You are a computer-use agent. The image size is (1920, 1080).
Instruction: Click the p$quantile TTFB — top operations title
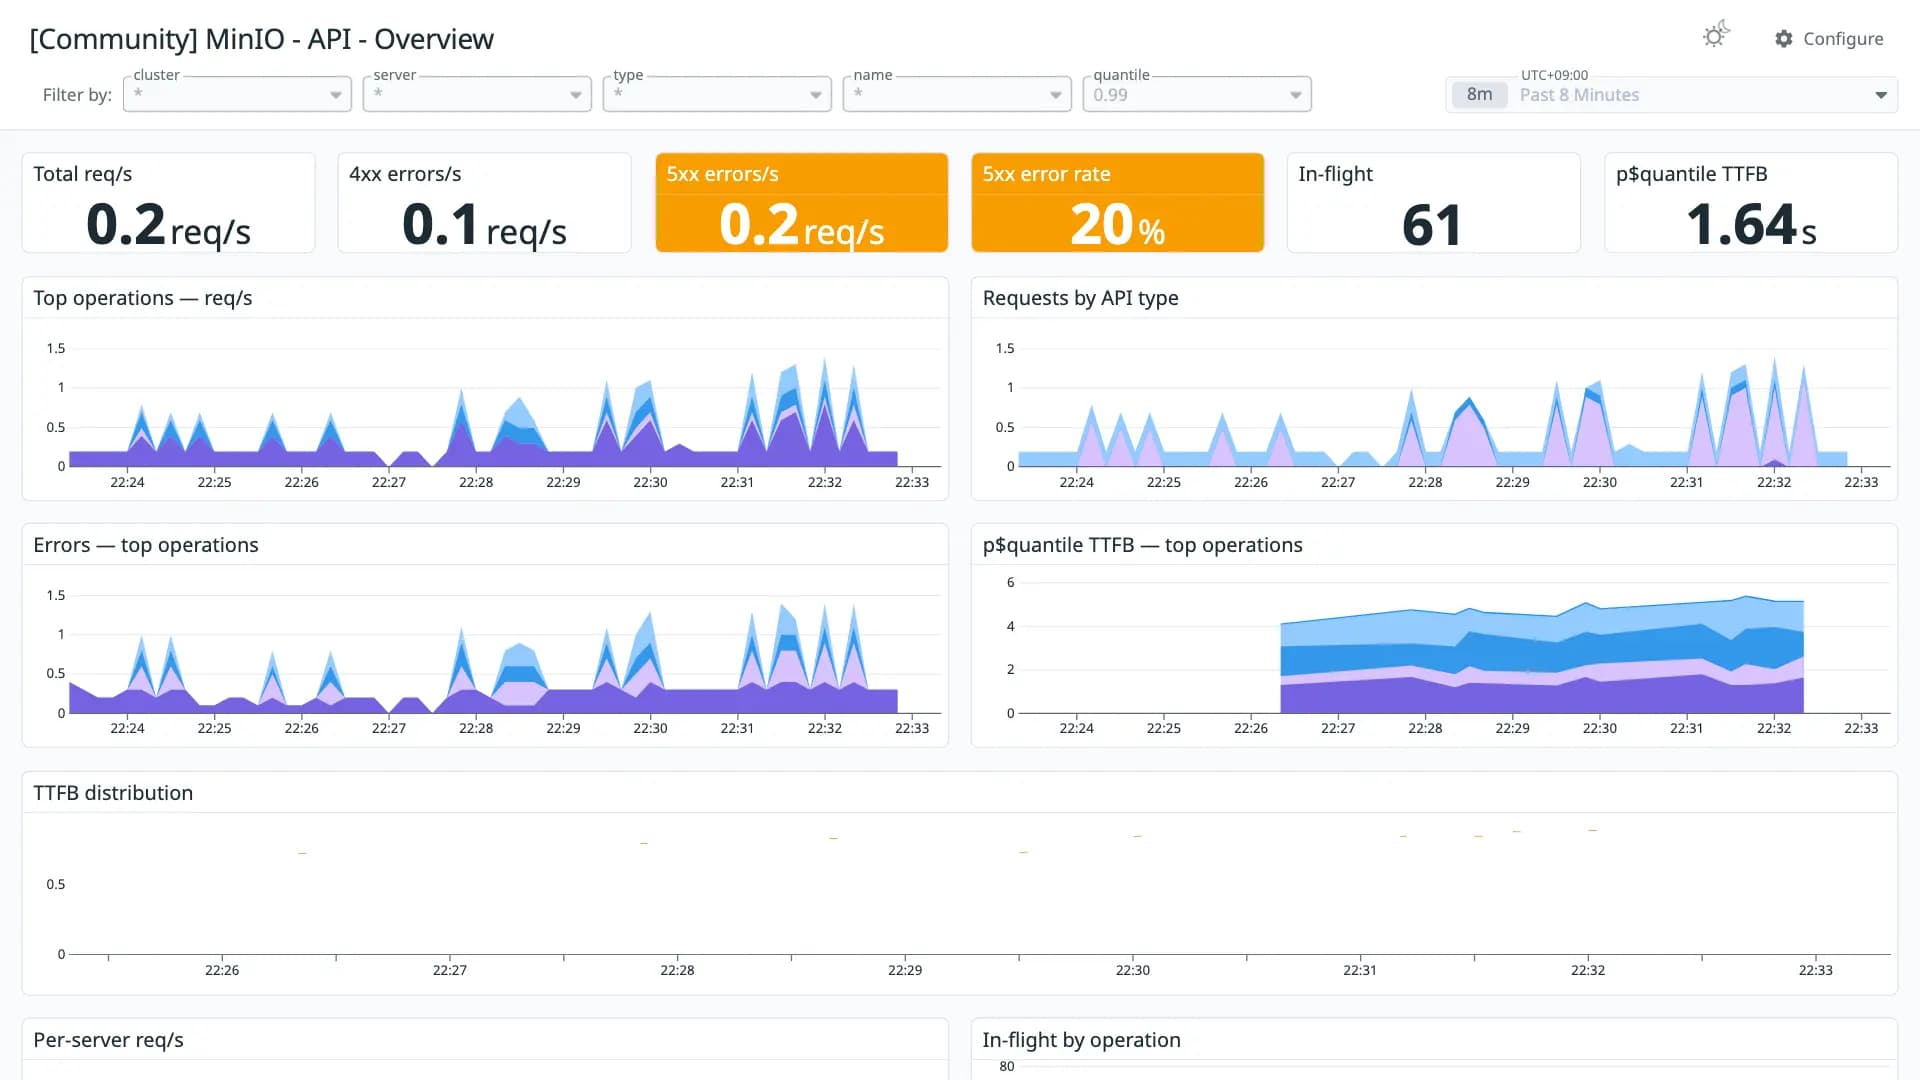pyautogui.click(x=1142, y=545)
